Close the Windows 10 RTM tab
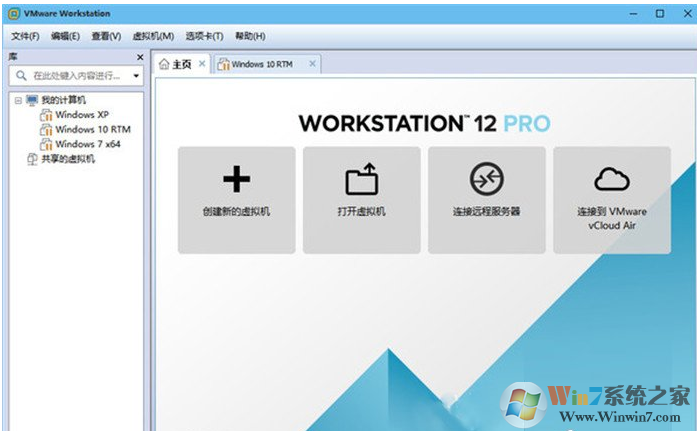Viewport: 697px width, 431px height. coord(312,64)
